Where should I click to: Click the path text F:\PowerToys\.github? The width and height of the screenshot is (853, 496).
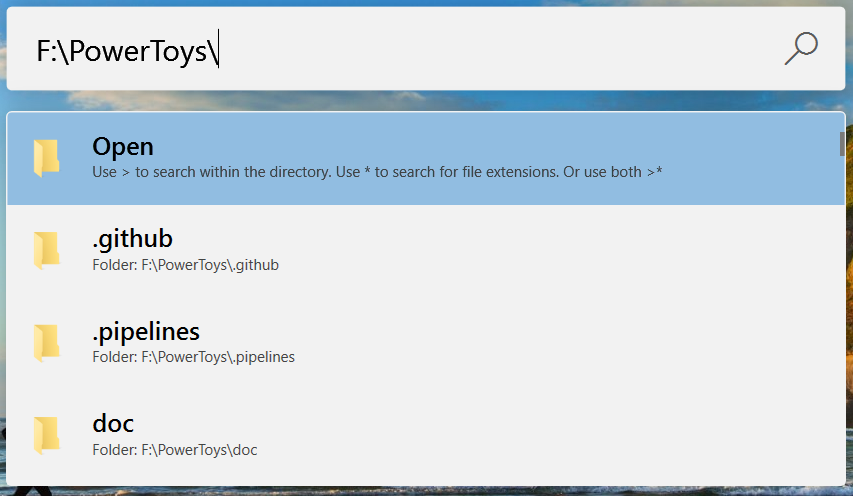(x=185, y=265)
